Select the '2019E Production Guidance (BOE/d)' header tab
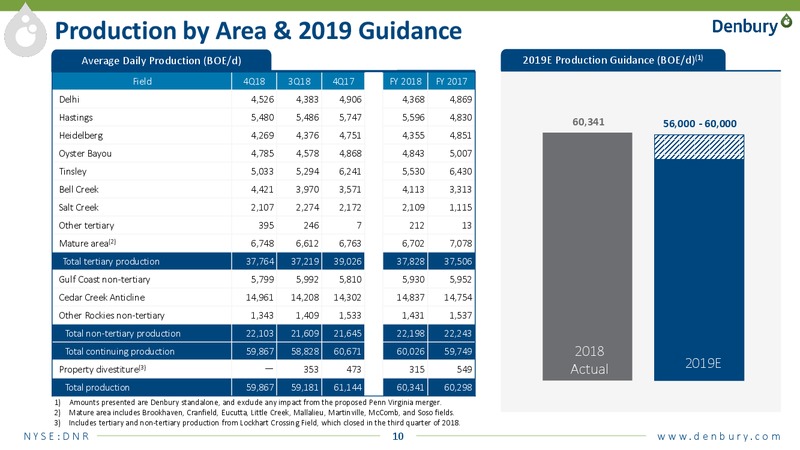The height and width of the screenshot is (450, 800). point(613,60)
